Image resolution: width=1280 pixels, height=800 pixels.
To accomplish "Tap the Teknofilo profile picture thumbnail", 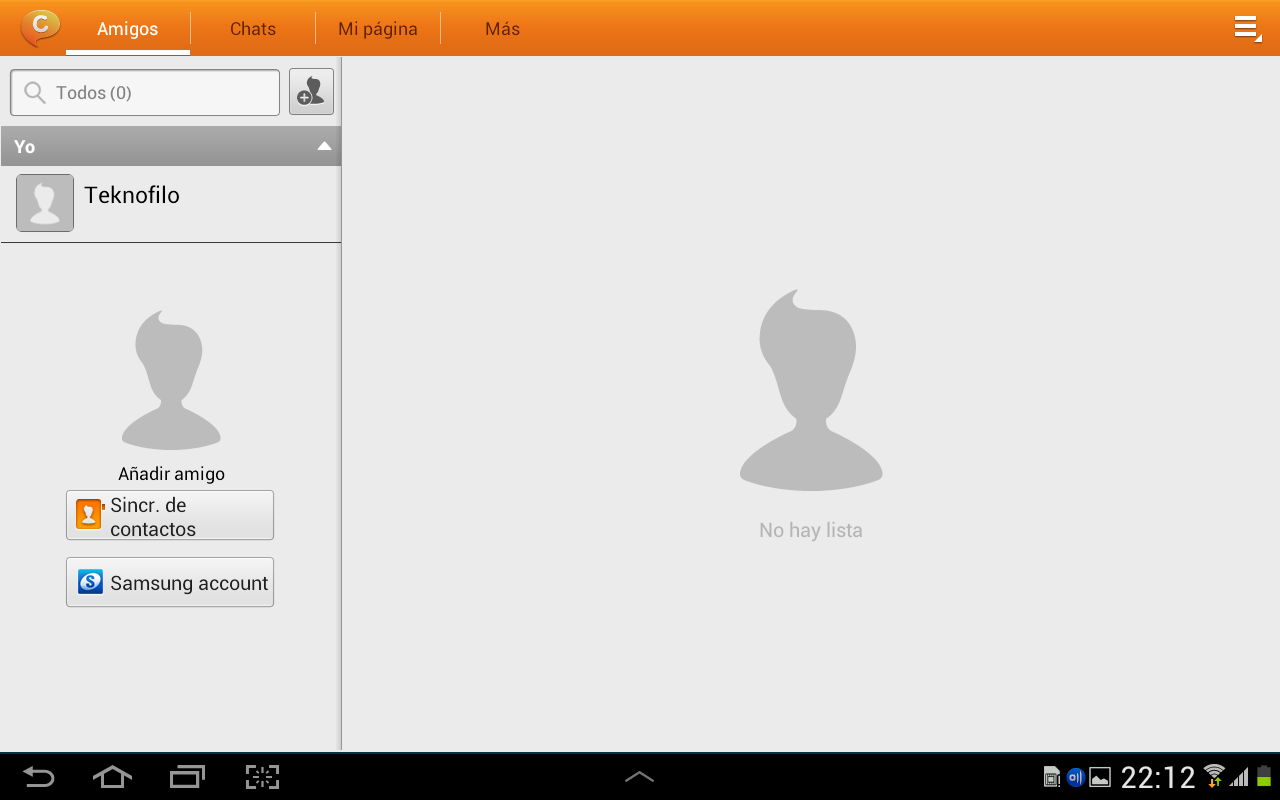I will (45, 203).
